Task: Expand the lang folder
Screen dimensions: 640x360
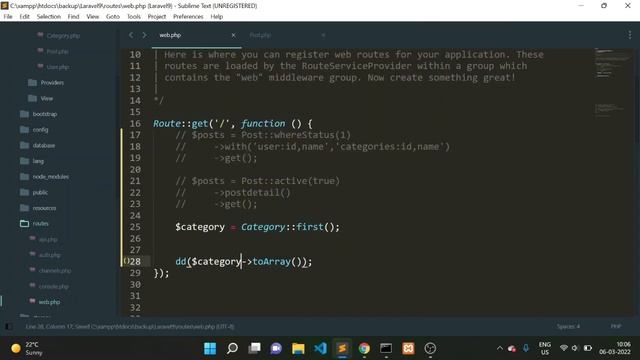Action: [38, 161]
